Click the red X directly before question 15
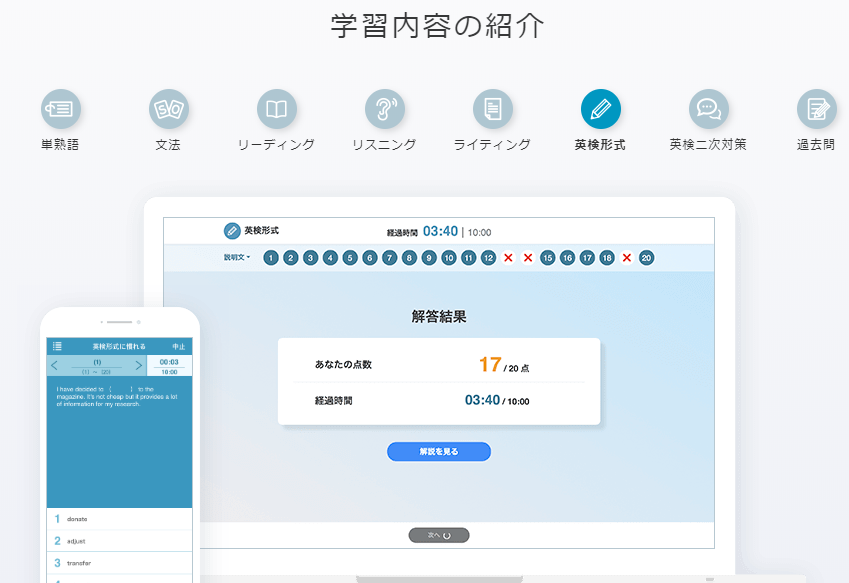Screen dimensions: 849x583 coord(528,258)
